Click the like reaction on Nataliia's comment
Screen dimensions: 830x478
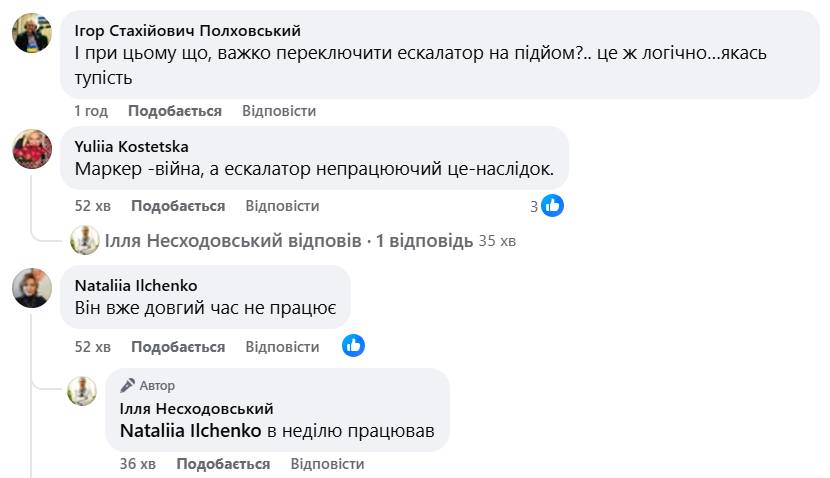(x=352, y=346)
